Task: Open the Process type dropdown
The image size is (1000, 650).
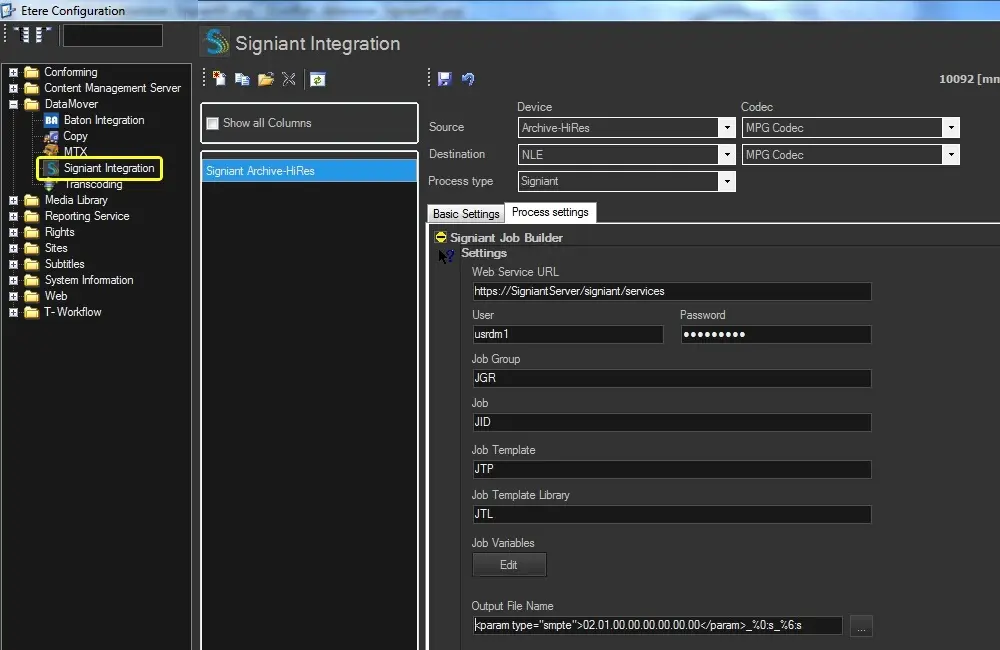Action: pyautogui.click(x=727, y=182)
